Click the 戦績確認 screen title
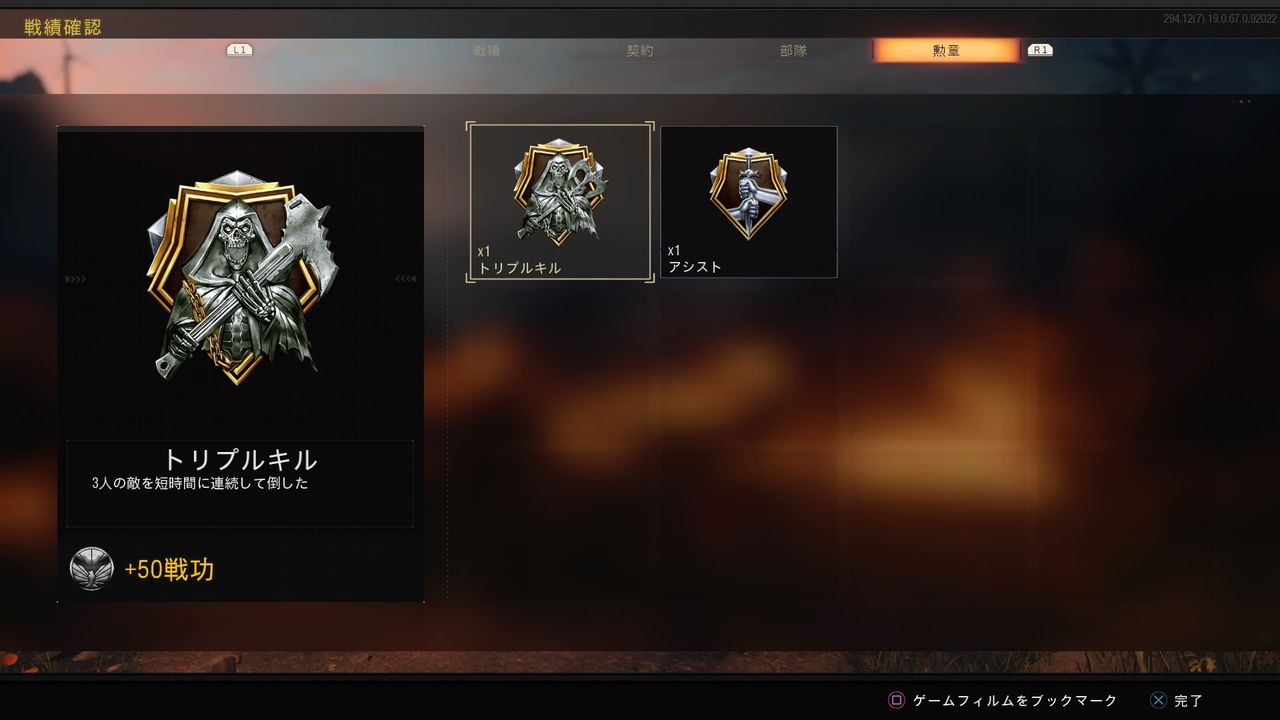Image resolution: width=1280 pixels, height=720 pixels. (x=63, y=27)
